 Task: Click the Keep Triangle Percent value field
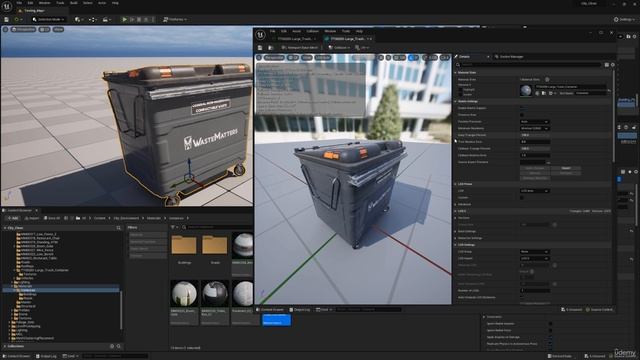535,135
